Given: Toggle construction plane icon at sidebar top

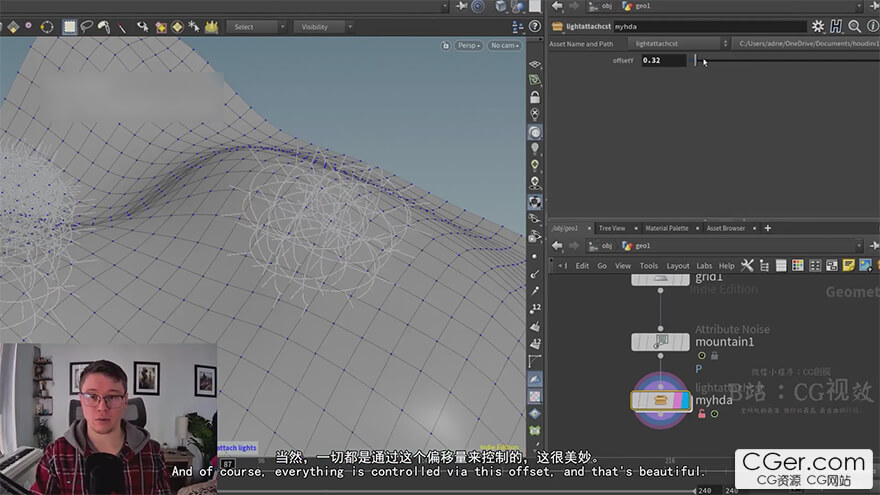Looking at the screenshot, I should (x=535, y=65).
